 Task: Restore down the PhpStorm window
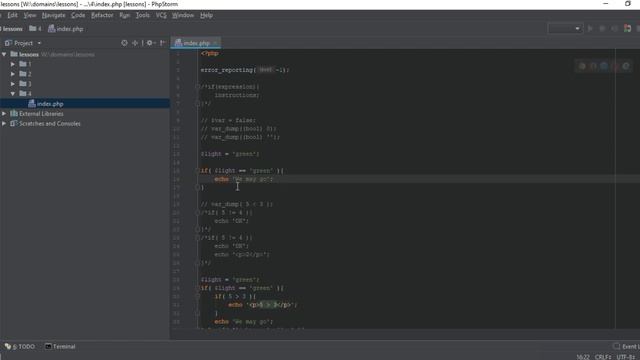(628, 4)
